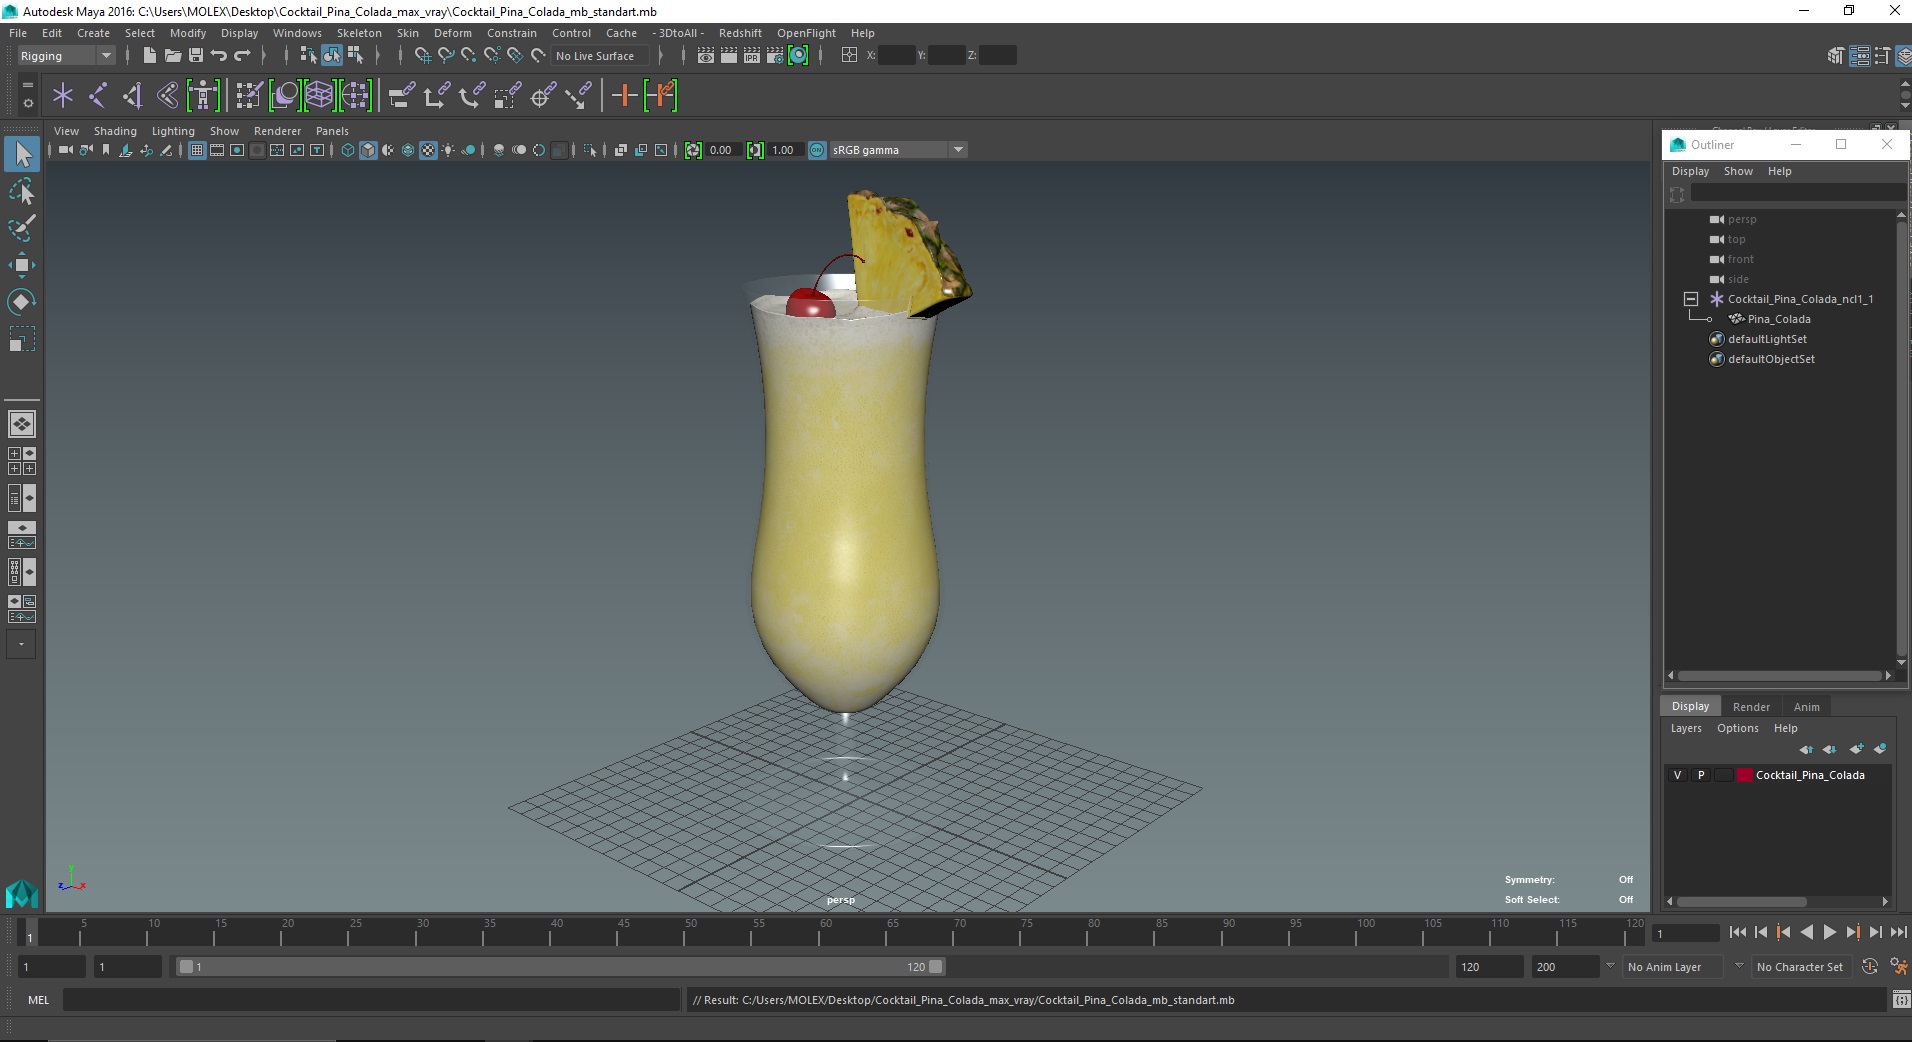Activate the Paint selection tool
The image size is (1912, 1042).
(x=22, y=228)
